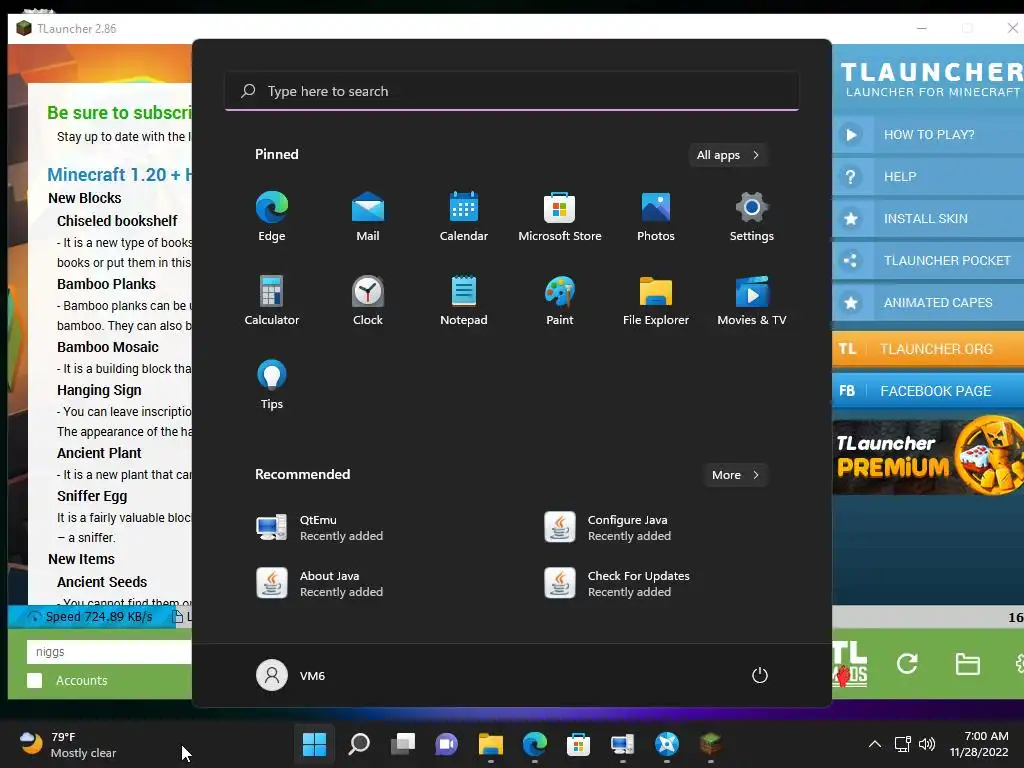The width and height of the screenshot is (1024, 768).
Task: Open the Calendar app
Action: tap(464, 216)
